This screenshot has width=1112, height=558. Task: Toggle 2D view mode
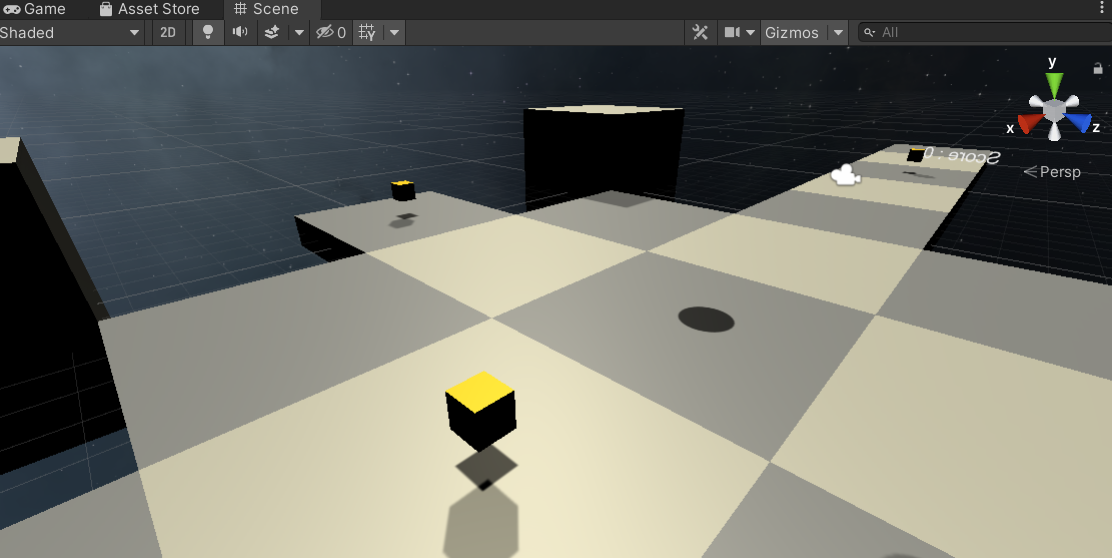click(x=168, y=32)
